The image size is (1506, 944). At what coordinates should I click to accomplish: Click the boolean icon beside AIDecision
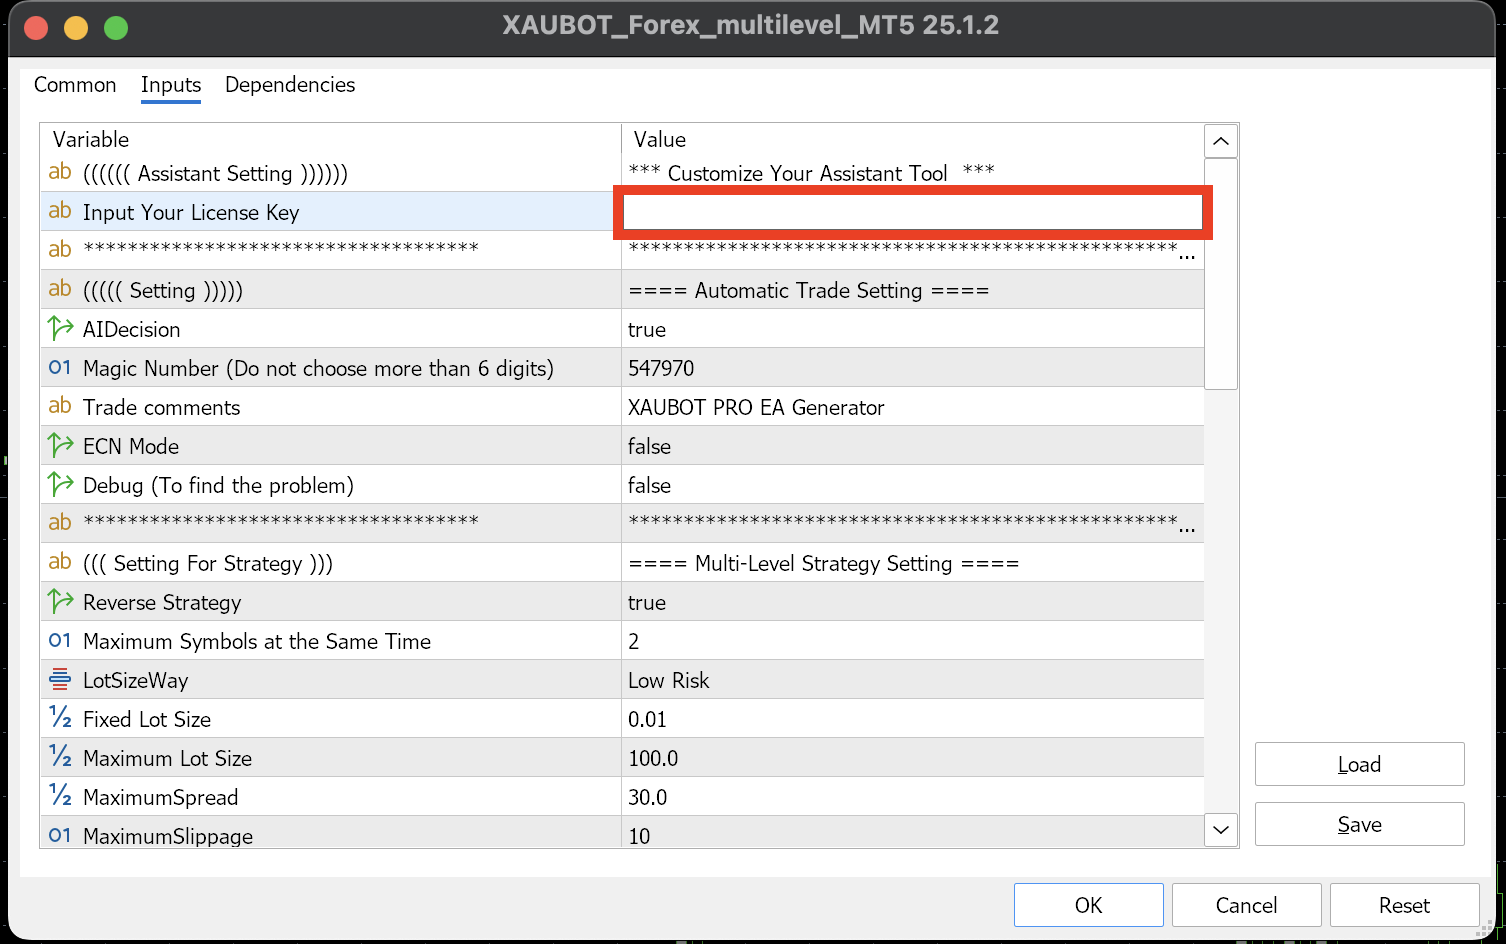[x=60, y=328]
